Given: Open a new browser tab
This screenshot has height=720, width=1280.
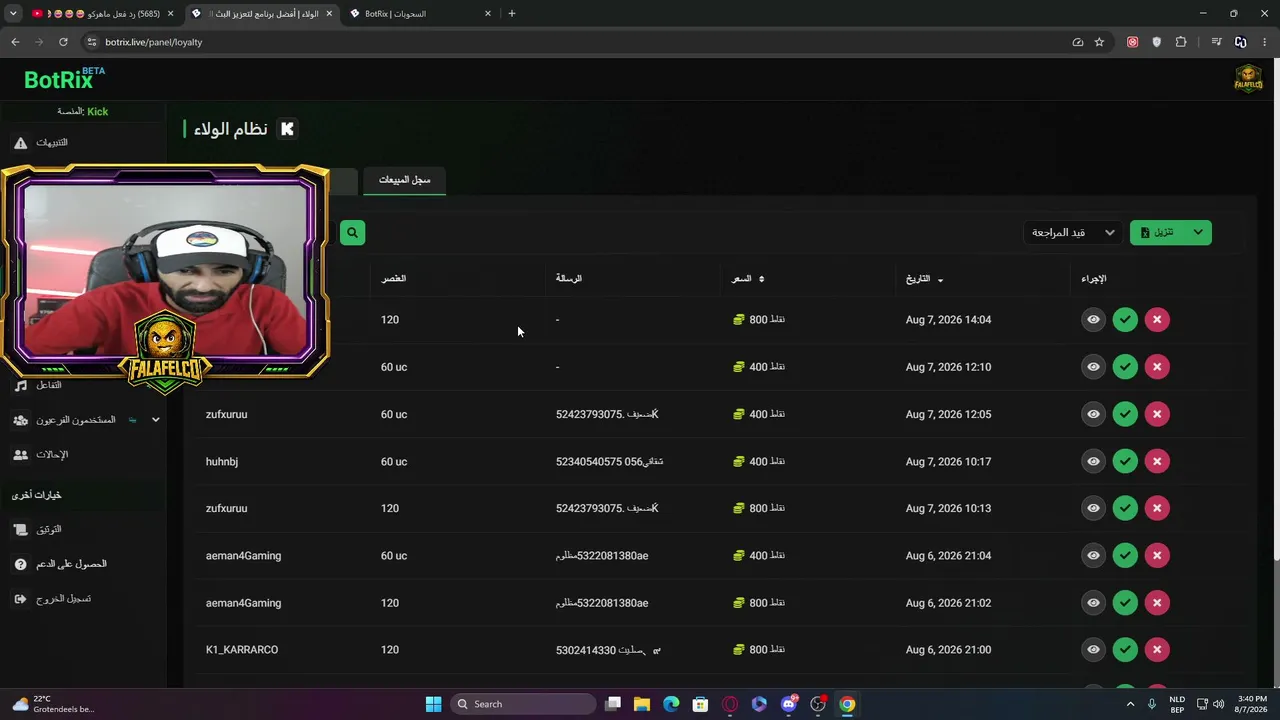Looking at the screenshot, I should [x=512, y=13].
